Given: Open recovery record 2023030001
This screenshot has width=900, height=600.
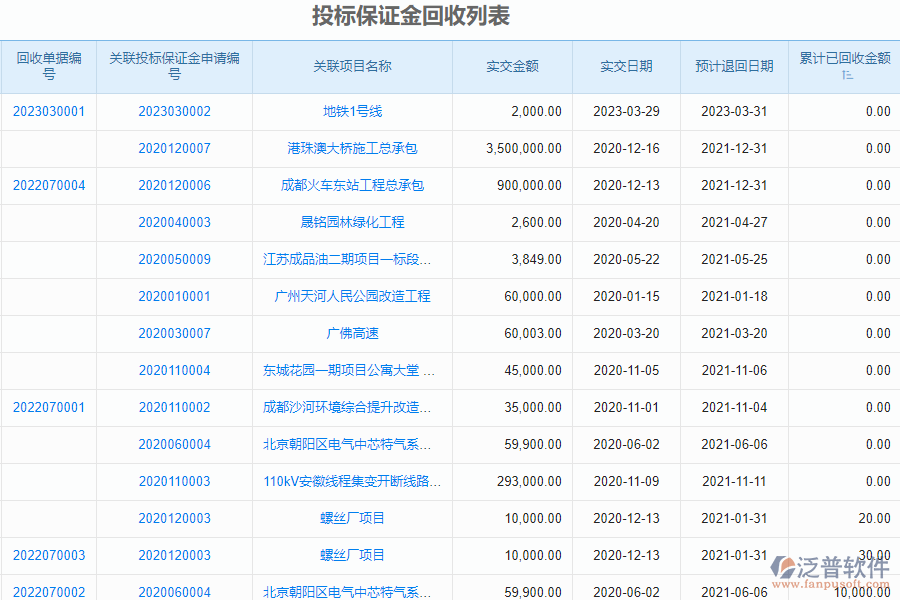Looking at the screenshot, I should click(48, 111).
